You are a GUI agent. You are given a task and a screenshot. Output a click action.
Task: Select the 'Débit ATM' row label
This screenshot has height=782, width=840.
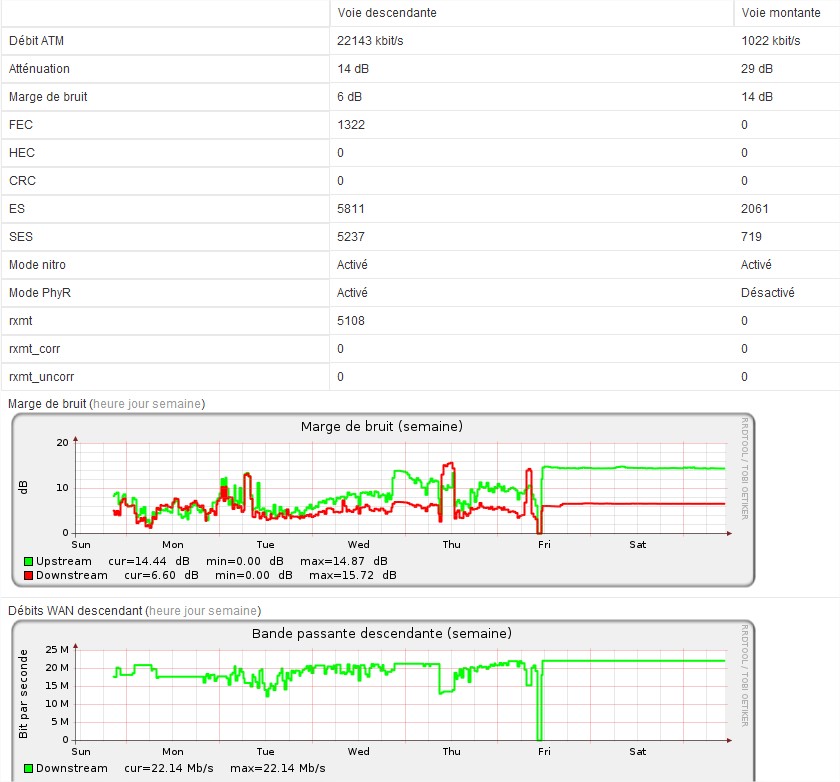click(37, 41)
